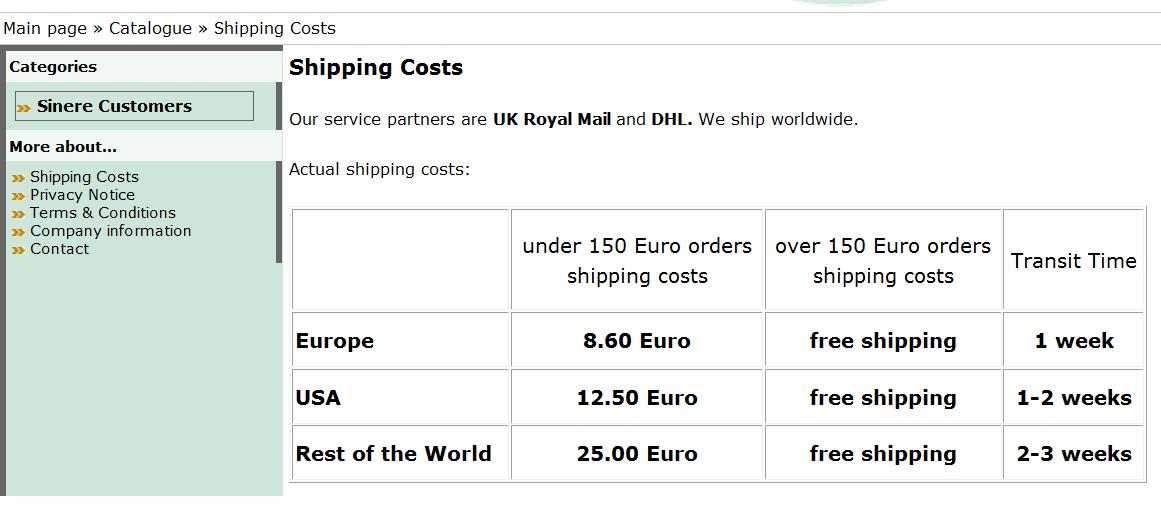The width and height of the screenshot is (1161, 525).
Task: Click the arrow bullet before Company information
Action: click(18, 232)
